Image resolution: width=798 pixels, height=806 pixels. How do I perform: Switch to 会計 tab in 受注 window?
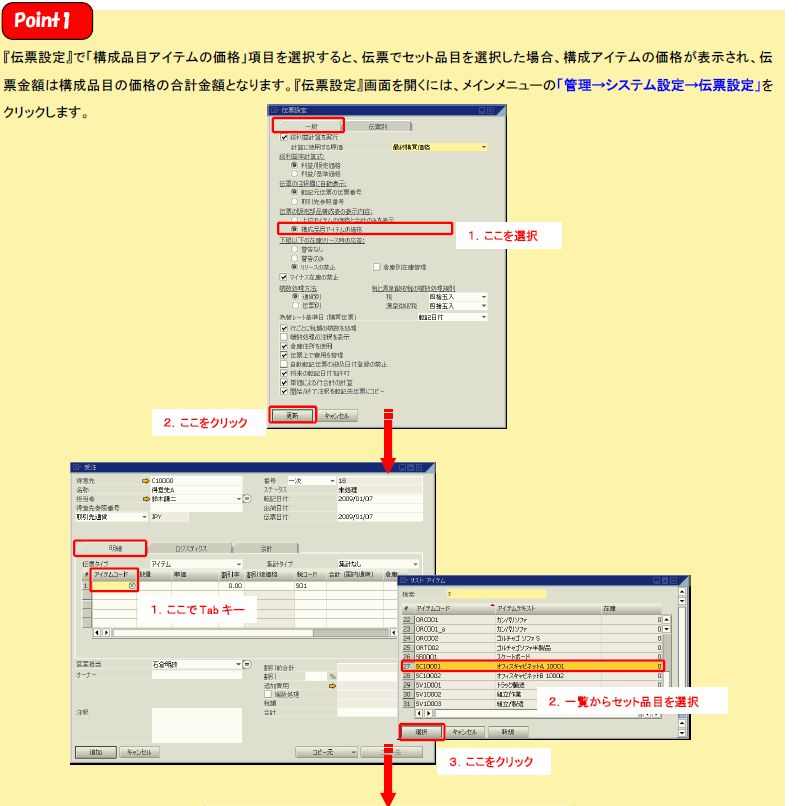click(x=266, y=548)
